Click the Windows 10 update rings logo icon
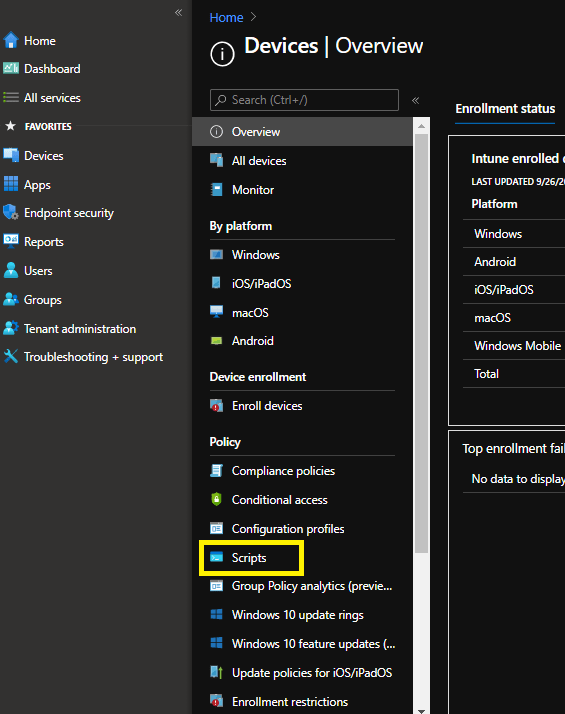Screen dimensions: 565x714 (216, 614)
